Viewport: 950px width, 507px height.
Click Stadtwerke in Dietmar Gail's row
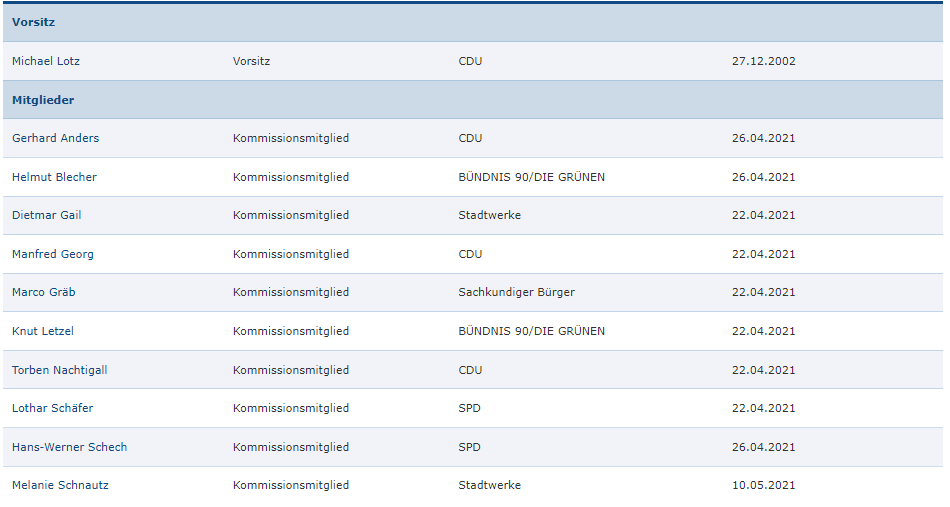click(x=490, y=215)
